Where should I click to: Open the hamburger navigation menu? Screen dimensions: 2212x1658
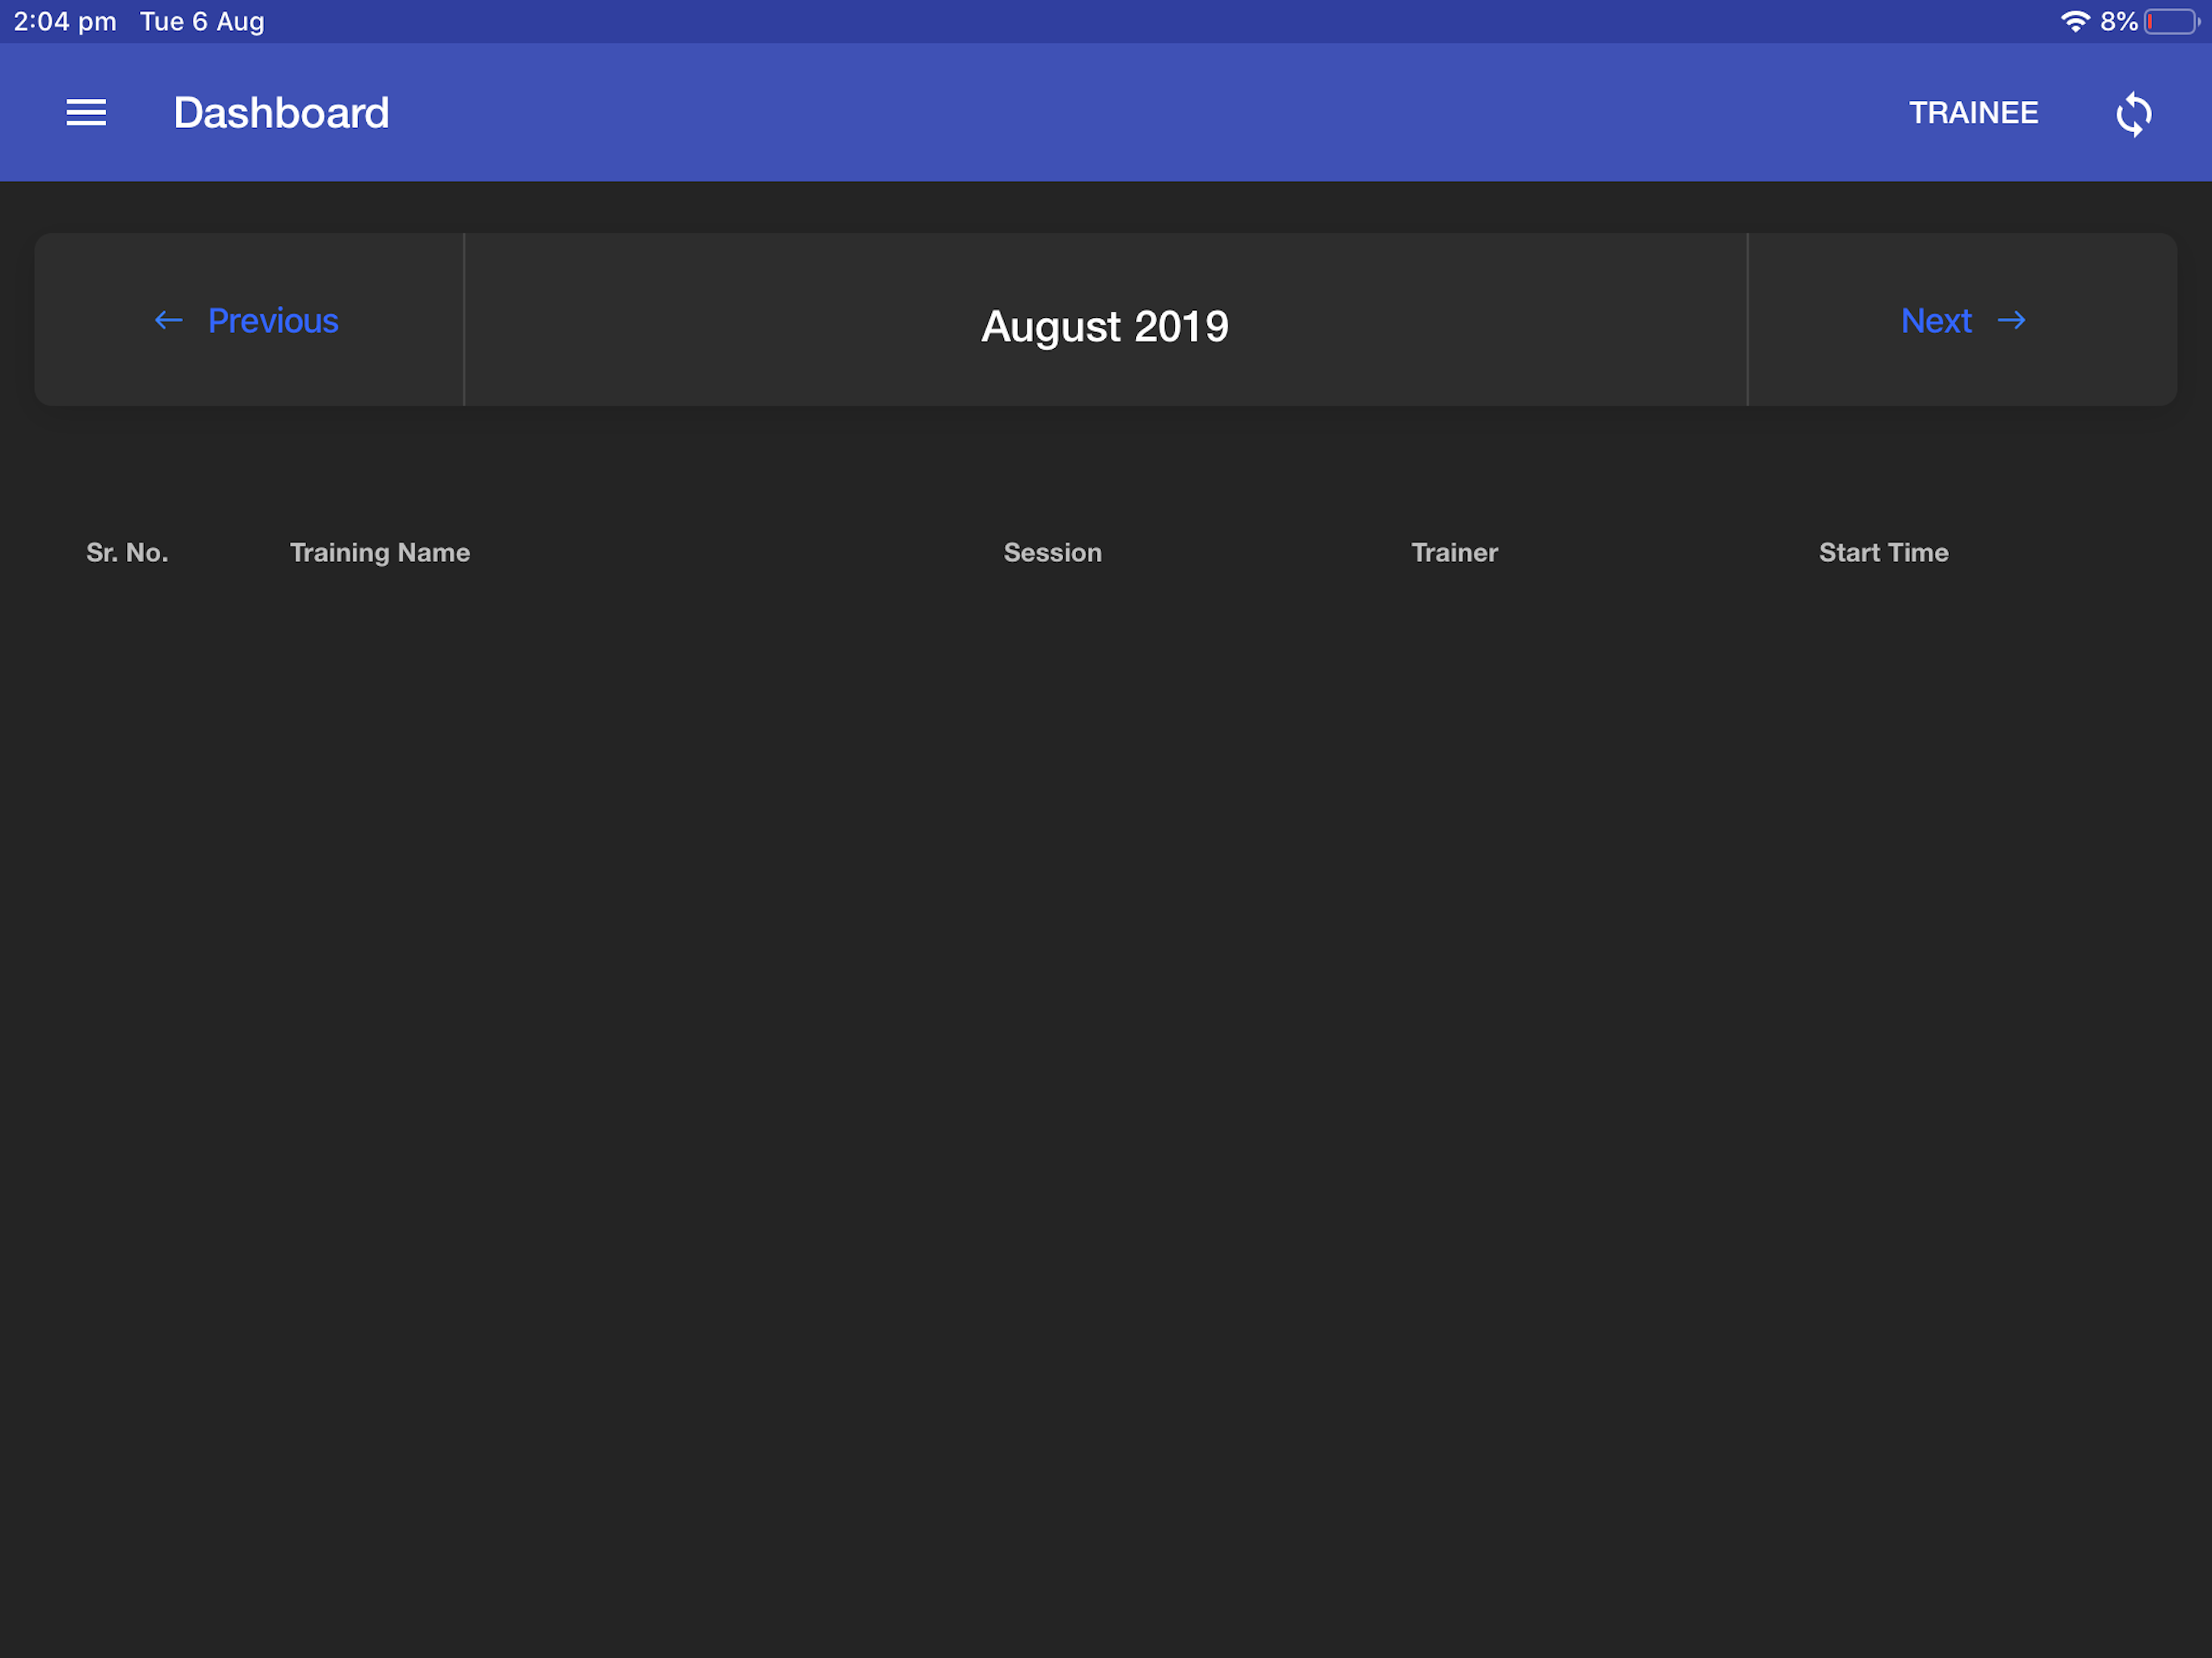coord(86,113)
